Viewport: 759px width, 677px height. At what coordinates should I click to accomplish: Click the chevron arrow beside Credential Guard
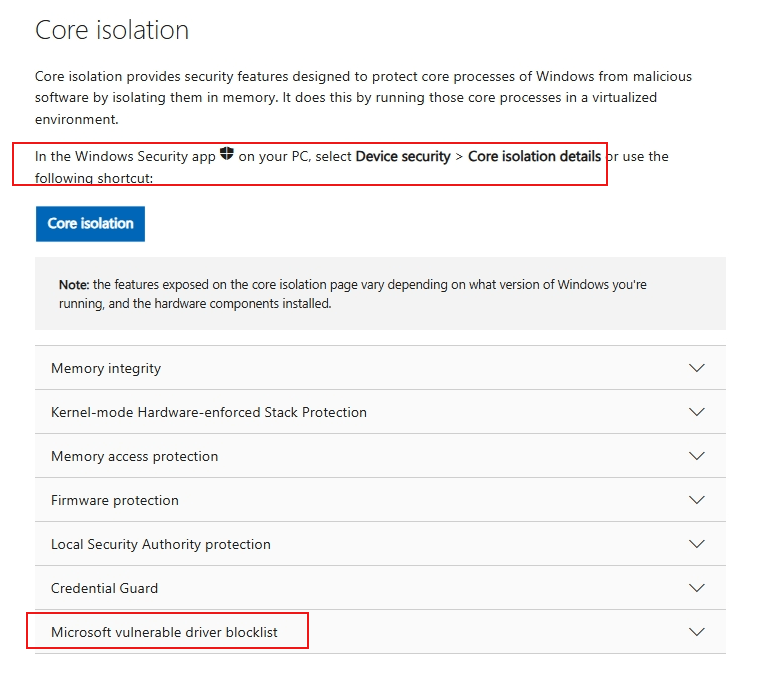pos(697,588)
